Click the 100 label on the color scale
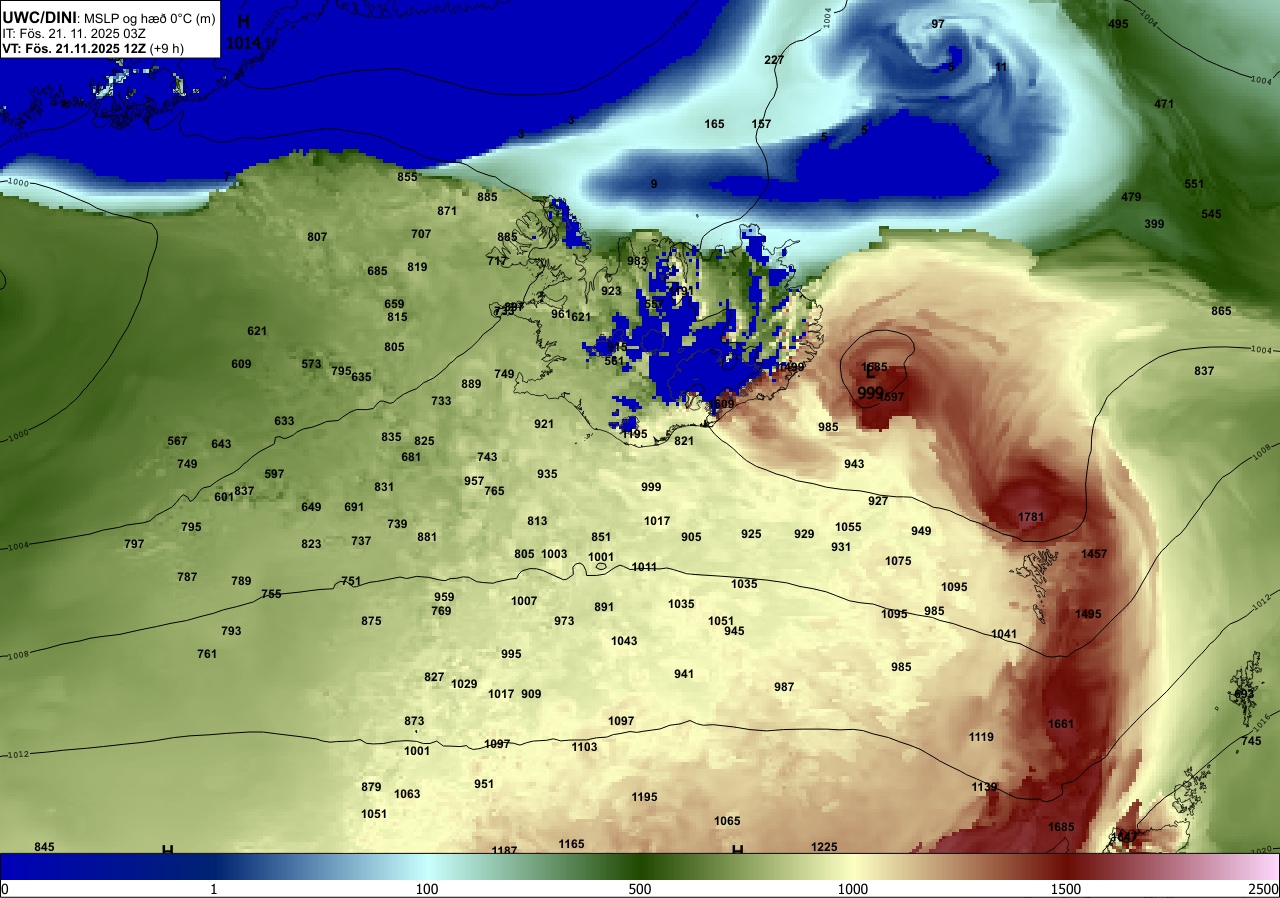 pyautogui.click(x=427, y=889)
